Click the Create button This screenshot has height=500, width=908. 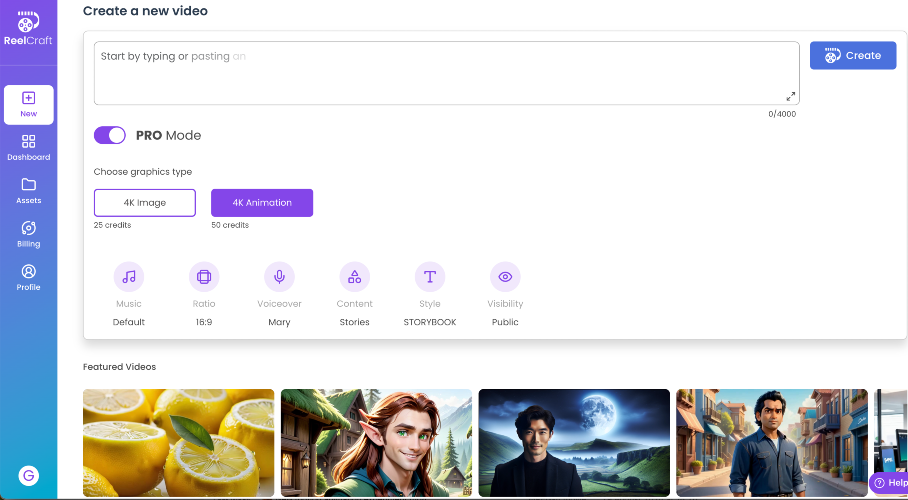853,56
